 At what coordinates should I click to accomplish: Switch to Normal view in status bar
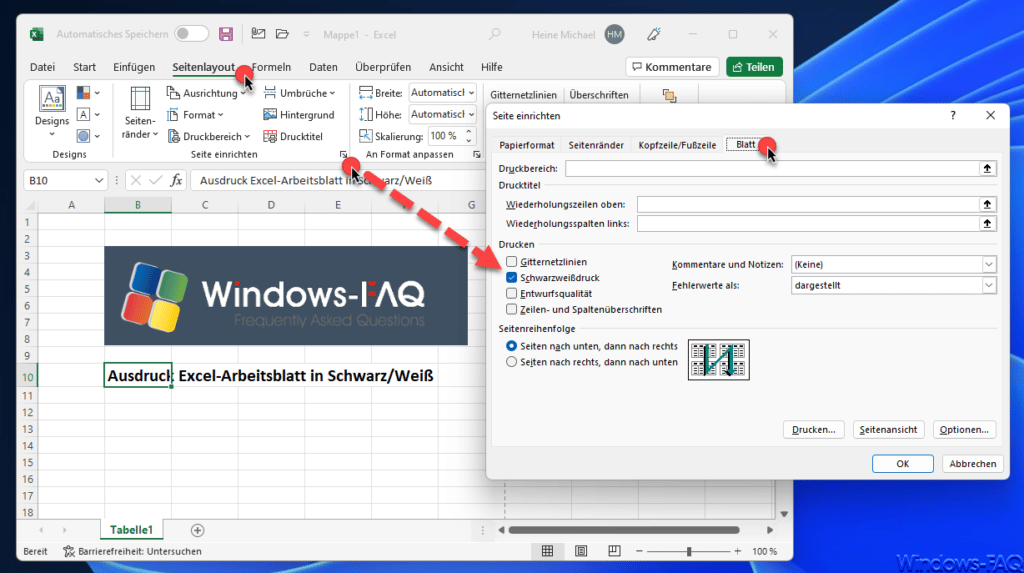pos(547,551)
